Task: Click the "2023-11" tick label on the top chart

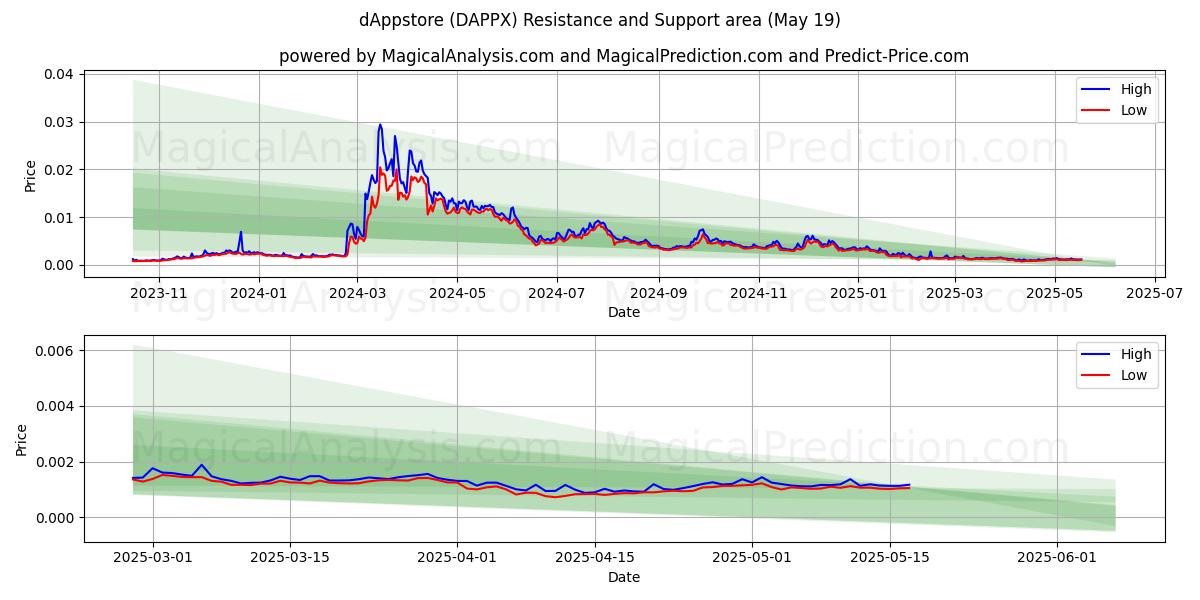Action: [160, 293]
